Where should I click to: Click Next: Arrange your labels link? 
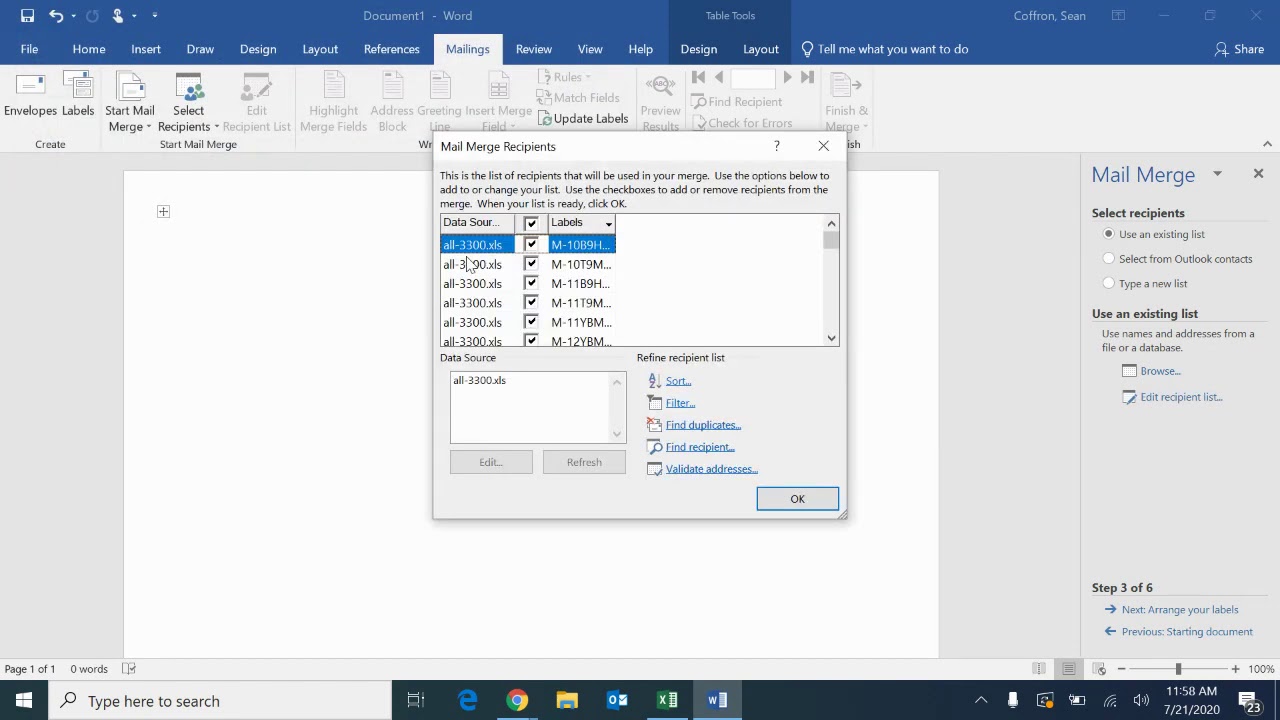(x=1179, y=610)
